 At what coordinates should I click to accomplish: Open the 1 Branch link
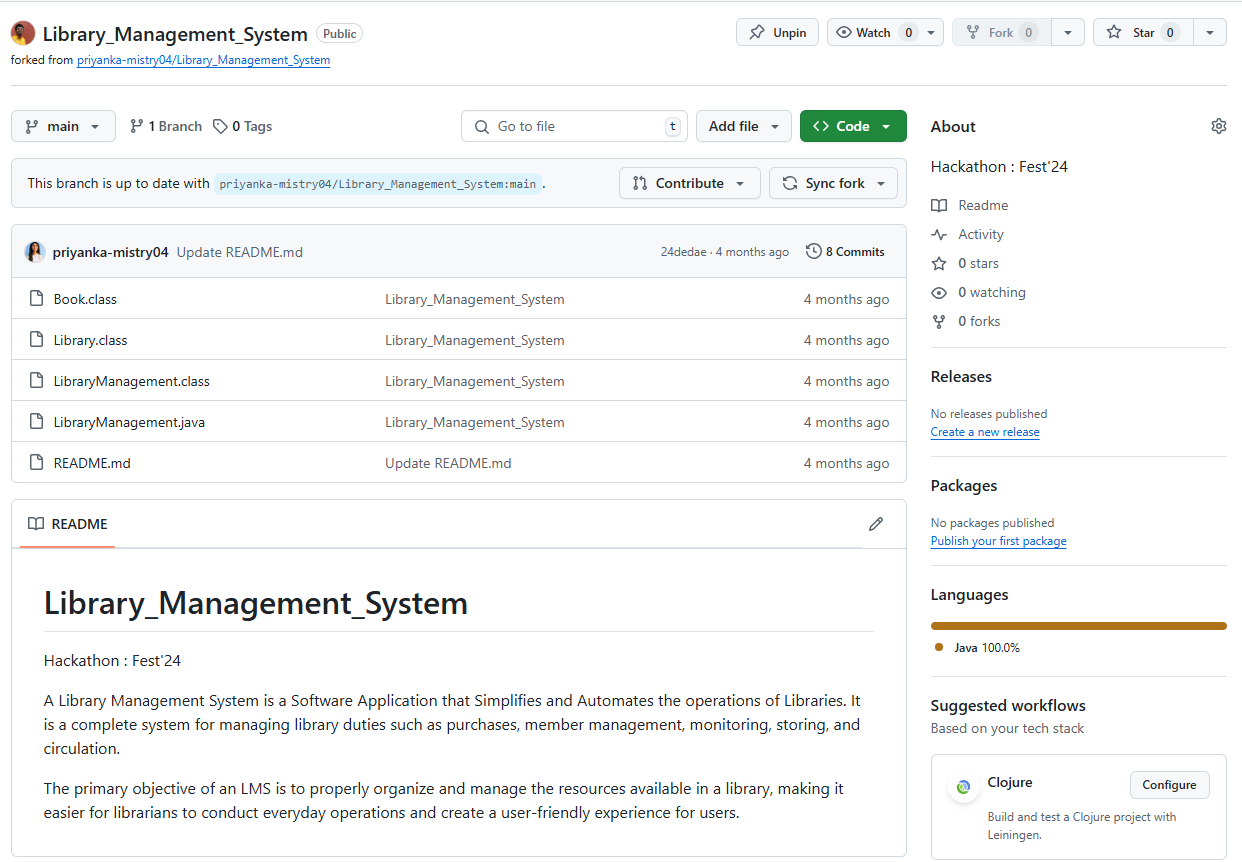[x=166, y=126]
